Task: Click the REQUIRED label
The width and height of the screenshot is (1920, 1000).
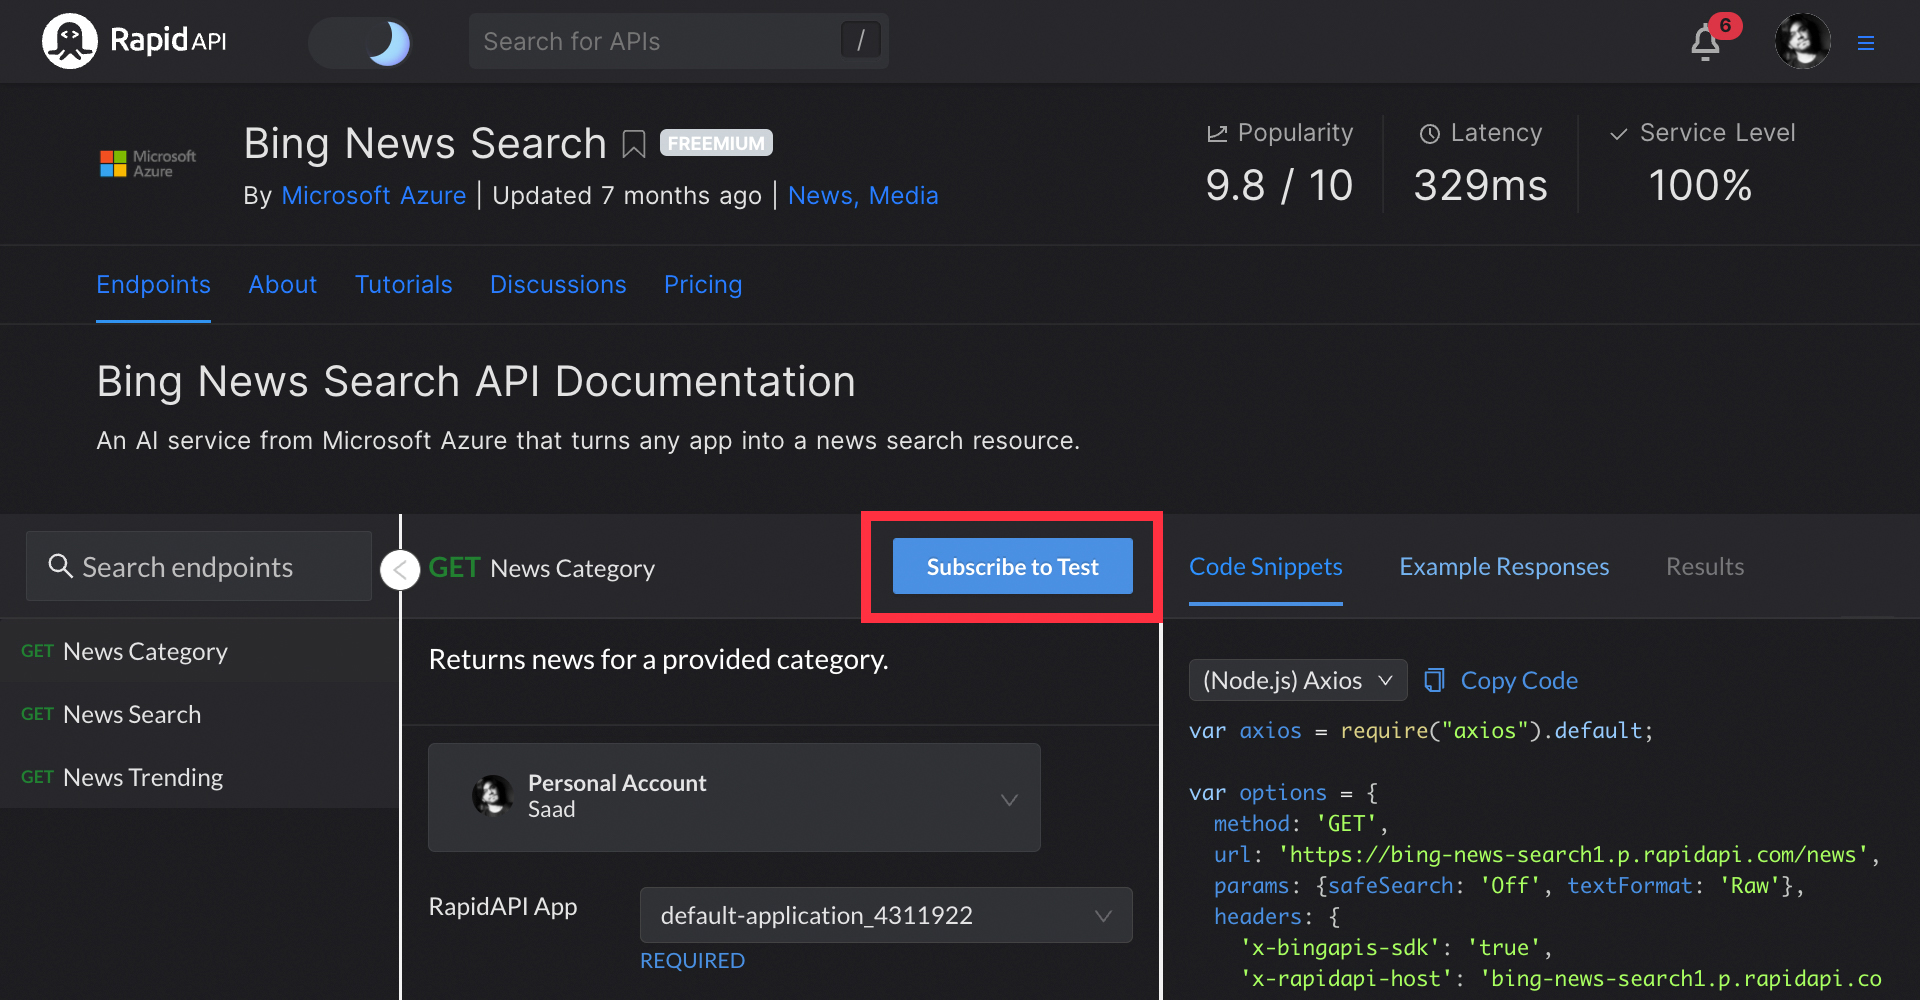Action: pyautogui.click(x=692, y=960)
